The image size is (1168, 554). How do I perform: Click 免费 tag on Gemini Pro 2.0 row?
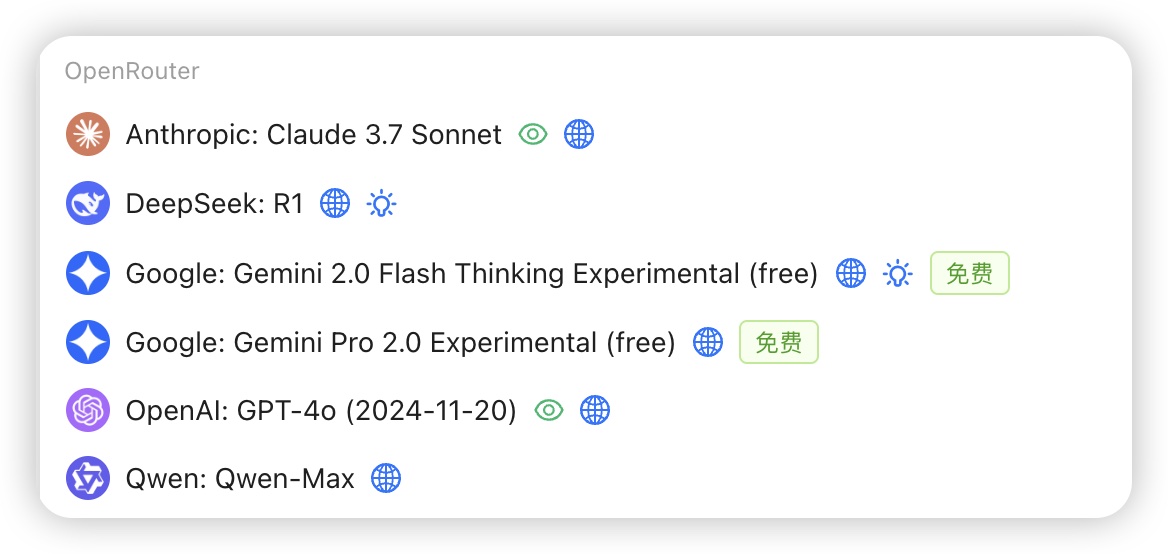pos(778,343)
